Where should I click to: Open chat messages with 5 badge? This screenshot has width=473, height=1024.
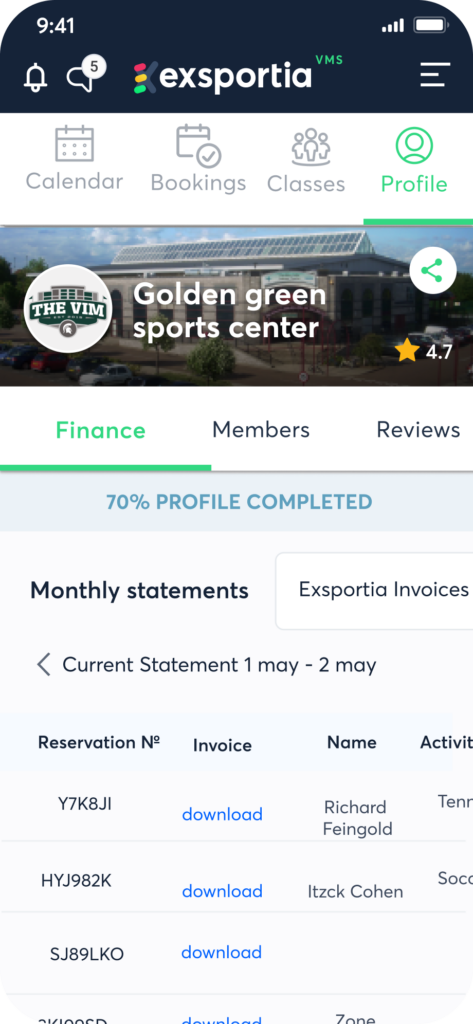click(86, 74)
